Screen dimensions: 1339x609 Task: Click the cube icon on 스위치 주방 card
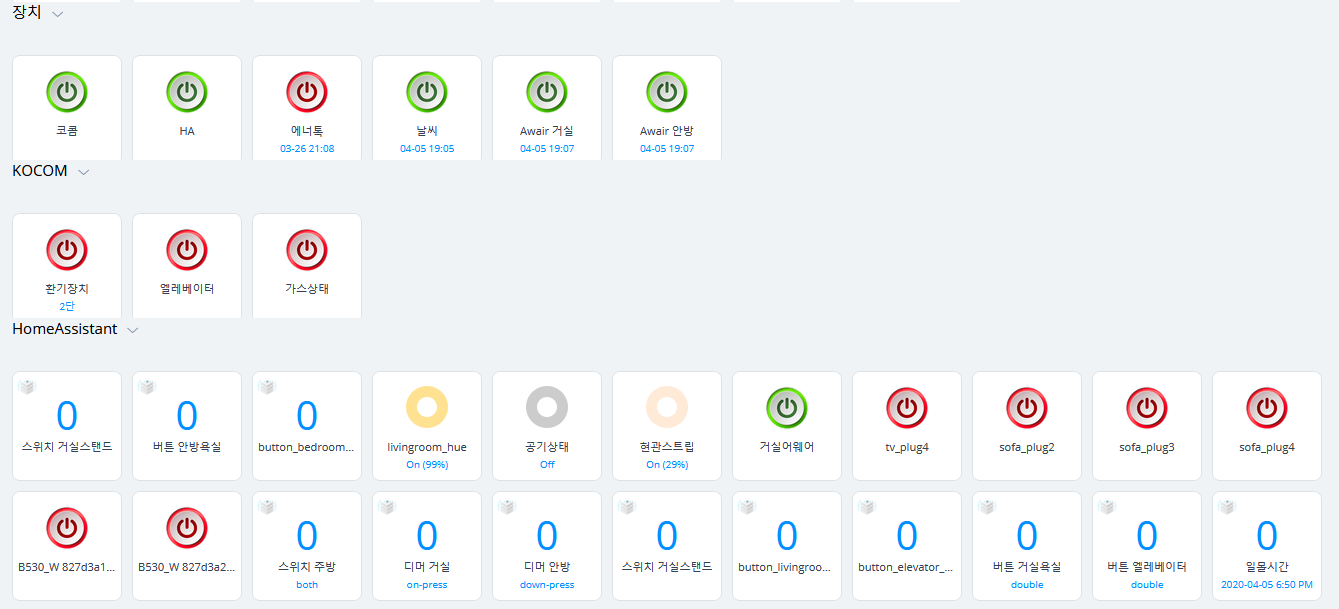(267, 507)
